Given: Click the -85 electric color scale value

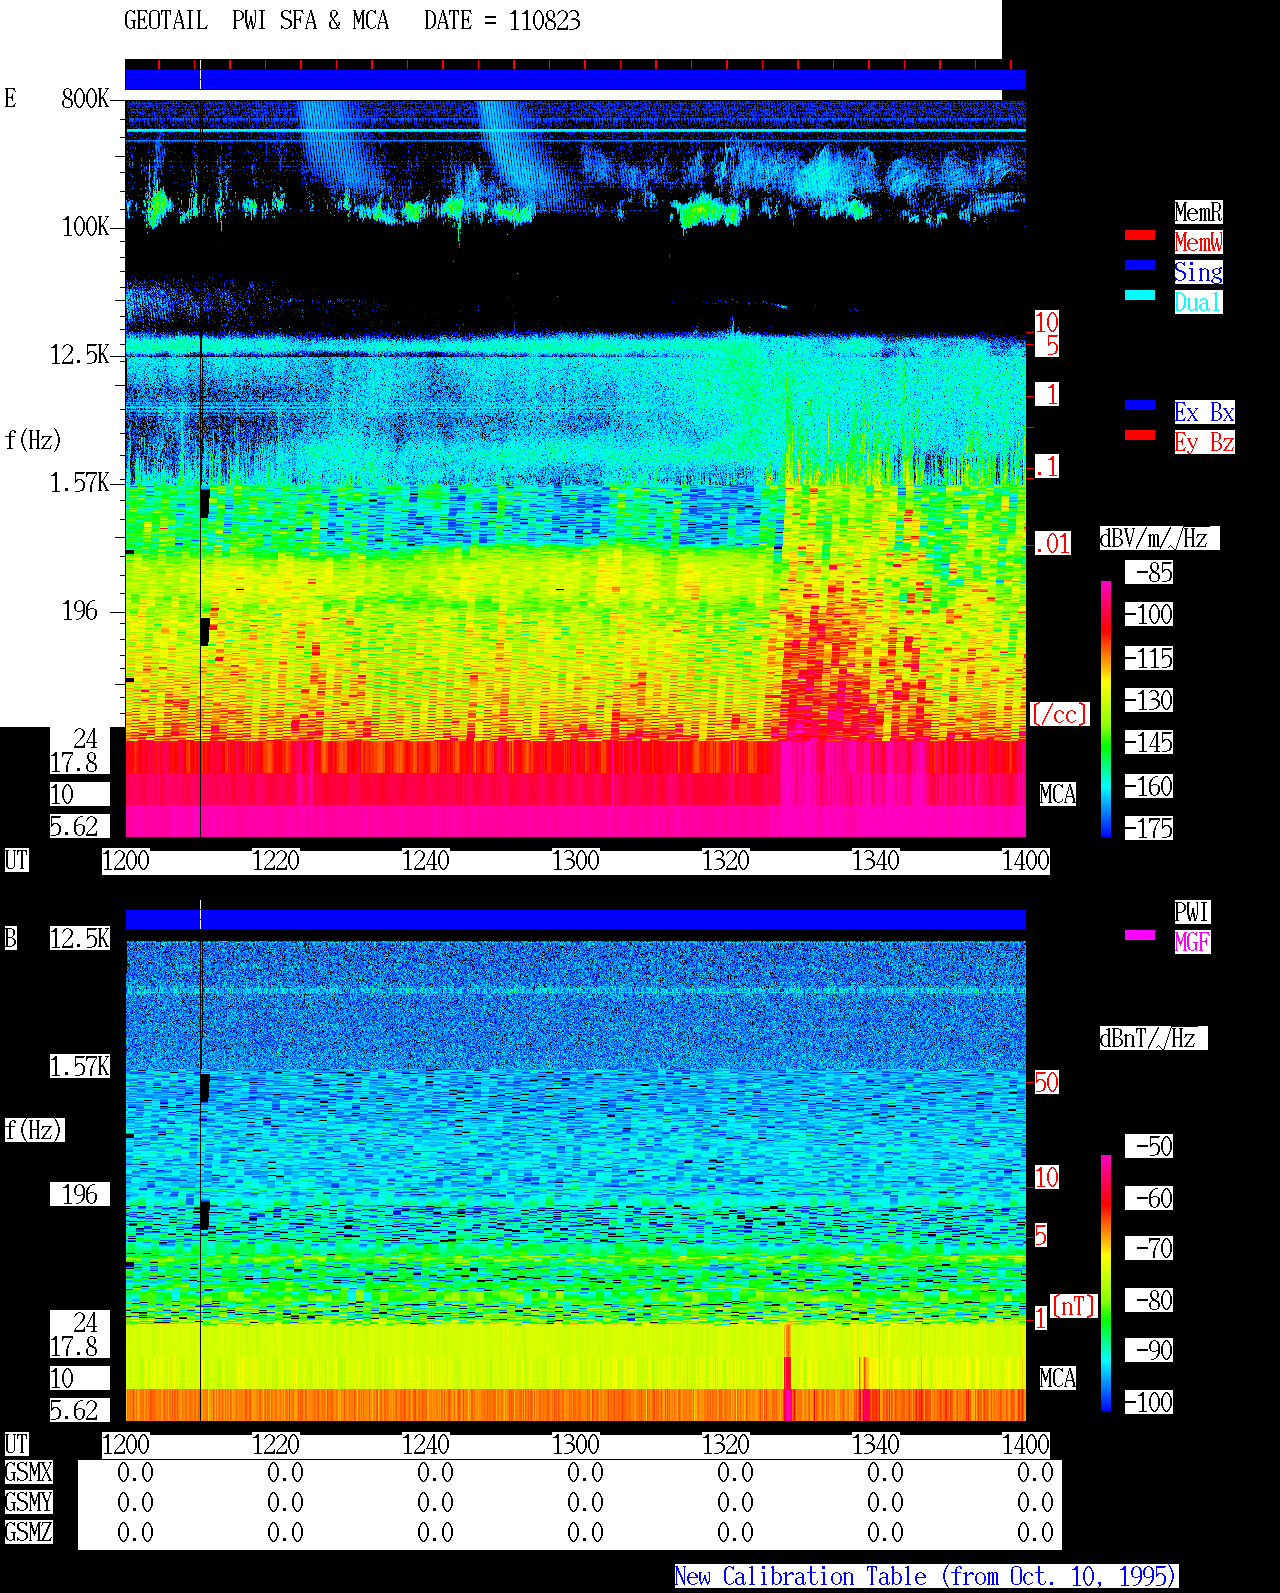Looking at the screenshot, I should [x=1149, y=573].
